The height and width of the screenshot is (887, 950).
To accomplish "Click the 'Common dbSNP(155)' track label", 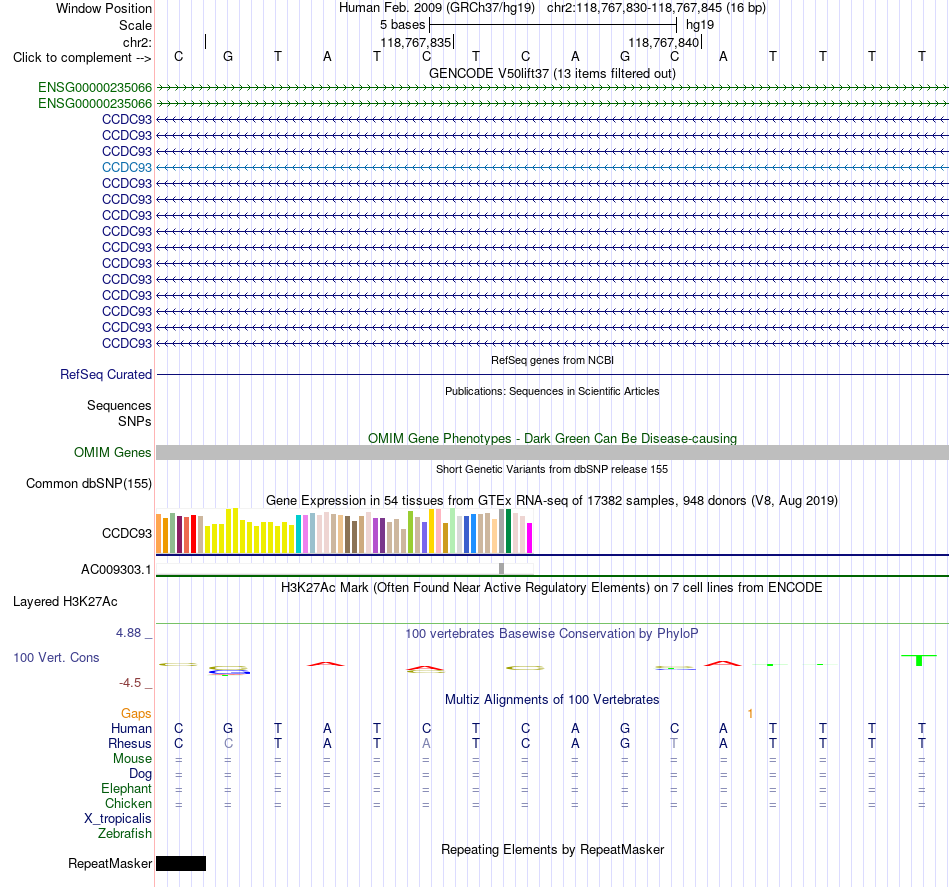I will click(88, 483).
